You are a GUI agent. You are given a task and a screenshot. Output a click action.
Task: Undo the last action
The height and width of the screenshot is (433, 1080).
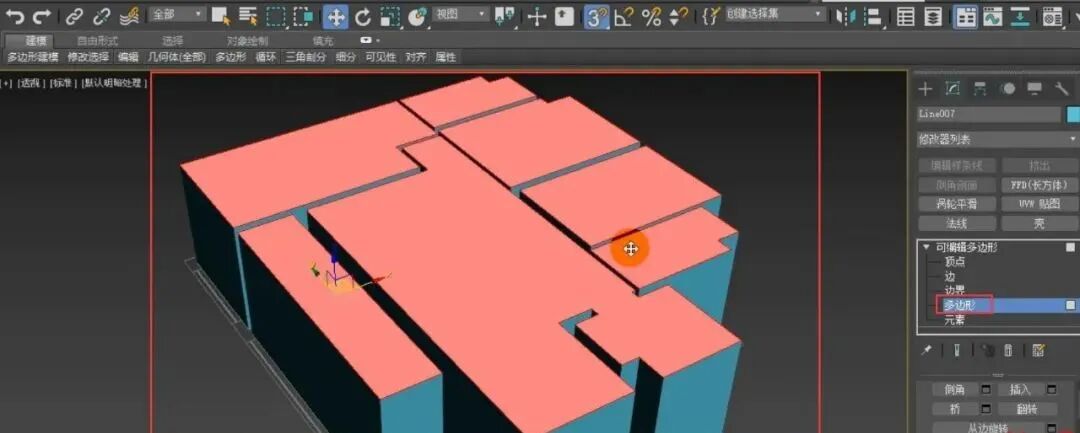pyautogui.click(x=14, y=16)
